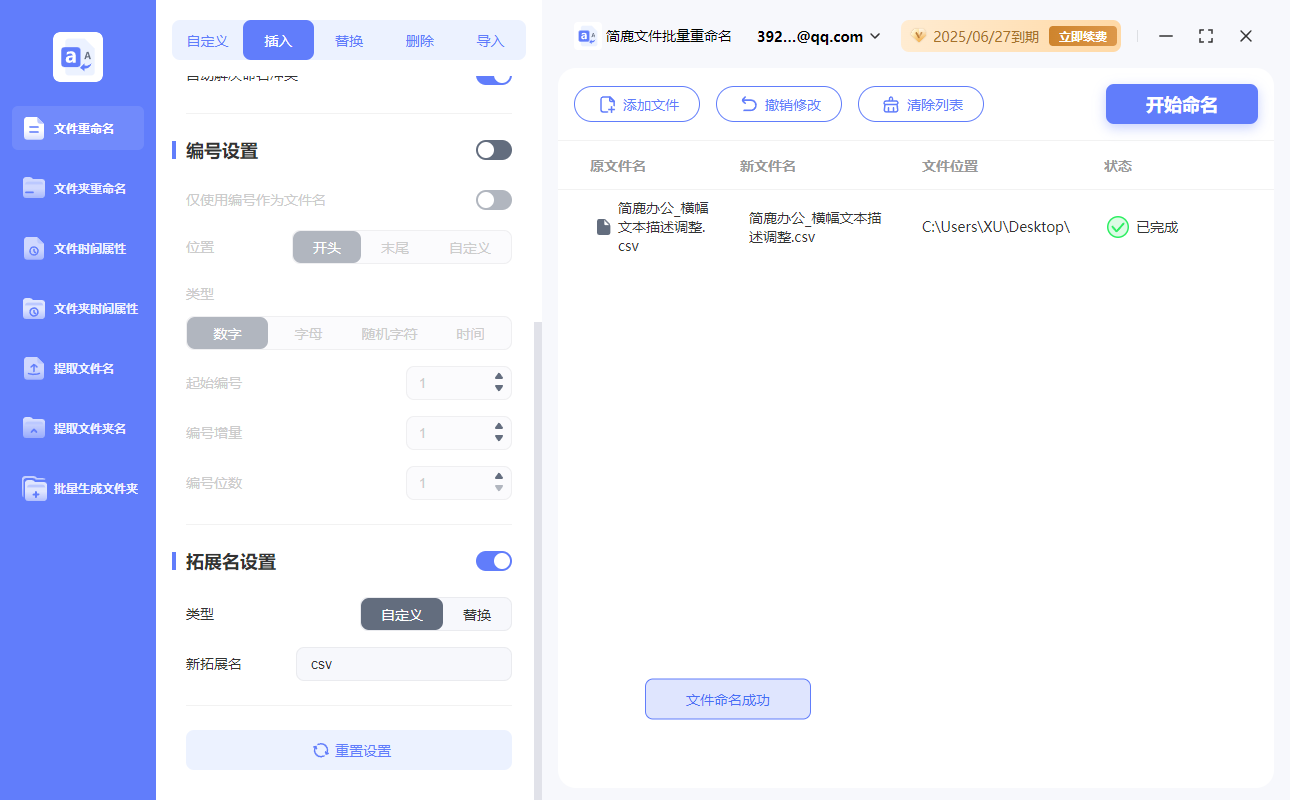Switch to the 导入 tab
This screenshot has width=1290, height=800.
click(490, 40)
